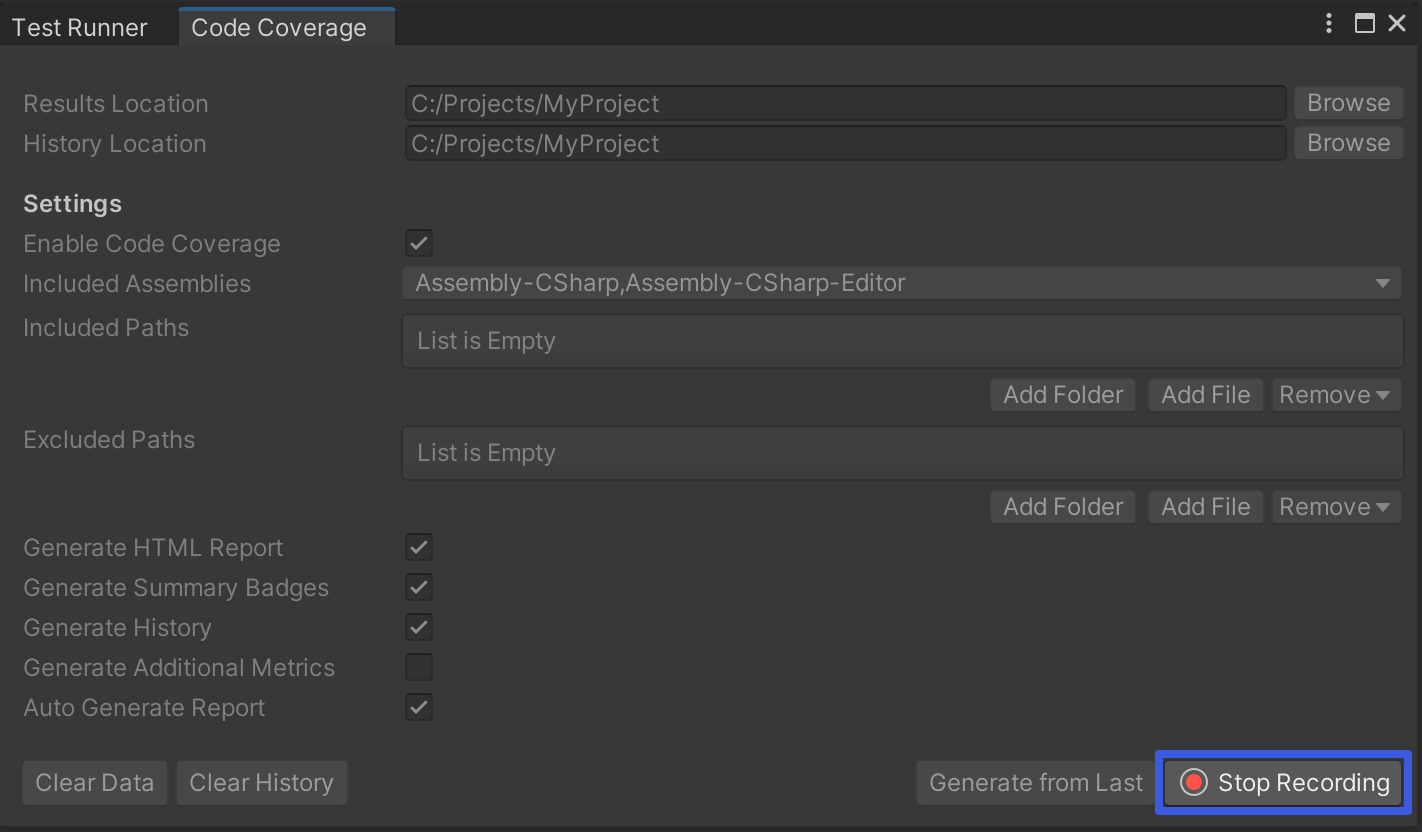The width and height of the screenshot is (1422, 832).
Task: Open Remove dropdown under Included Paths
Action: coord(1335,395)
